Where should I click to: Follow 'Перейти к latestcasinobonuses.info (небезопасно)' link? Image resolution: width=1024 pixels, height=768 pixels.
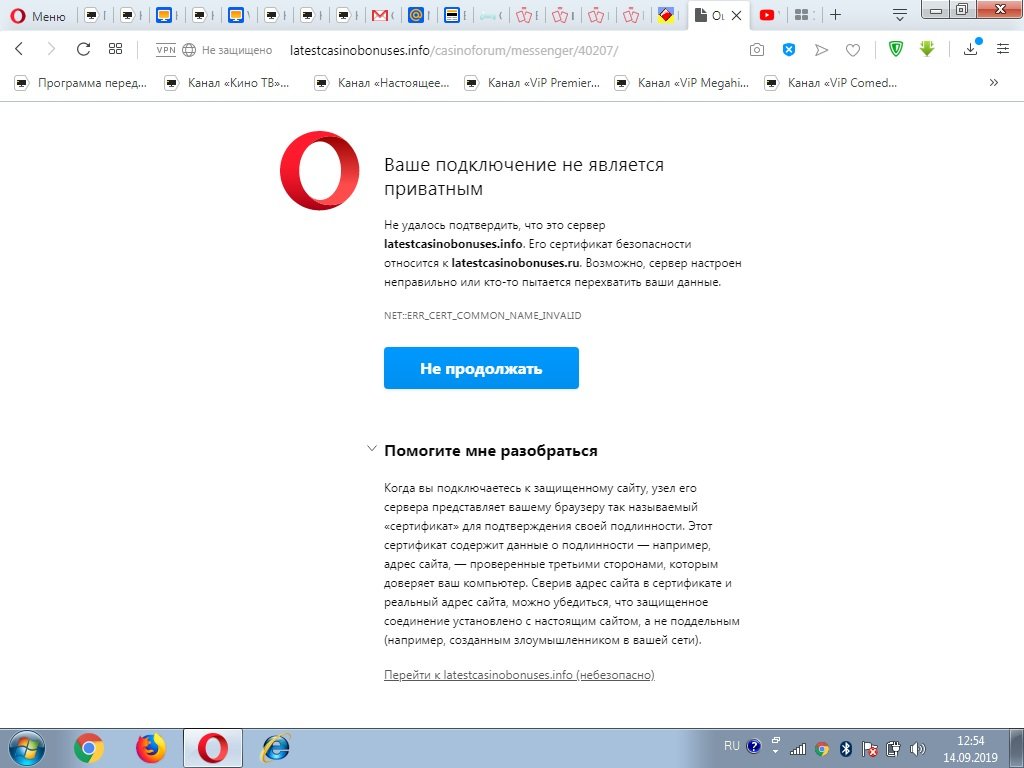click(x=519, y=675)
